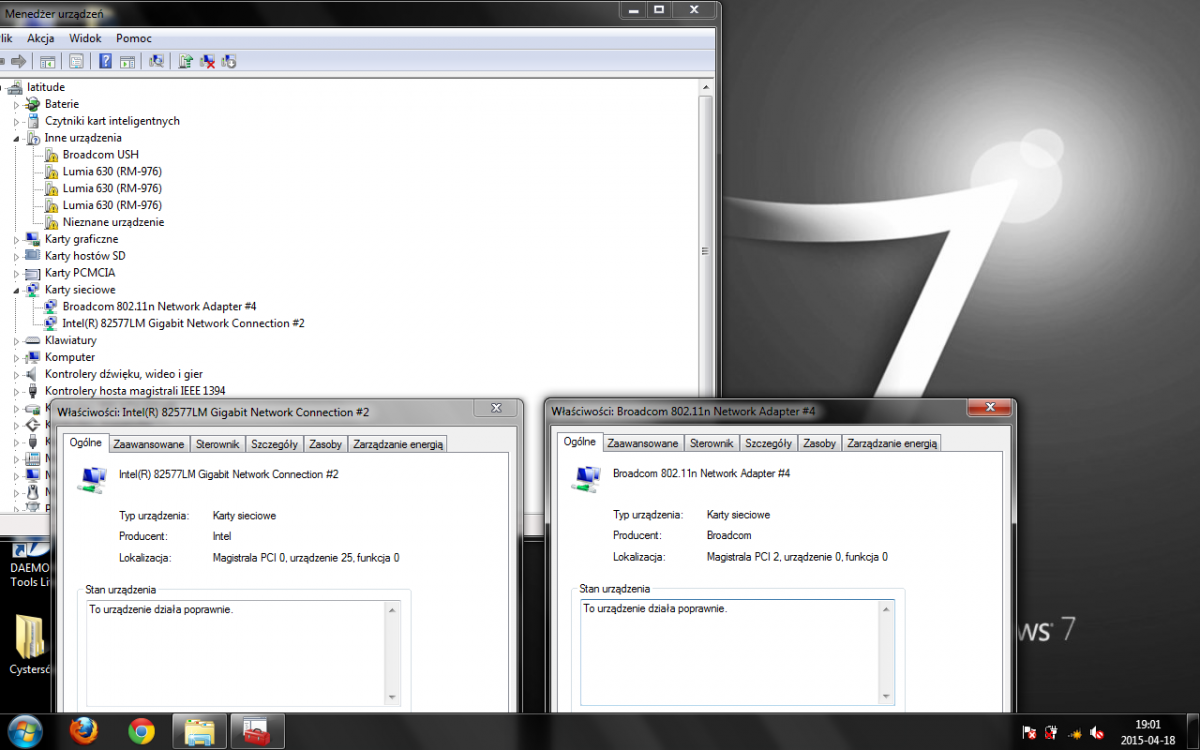
Task: Click Device Manager scrollbar up arrow
Action: [705, 88]
